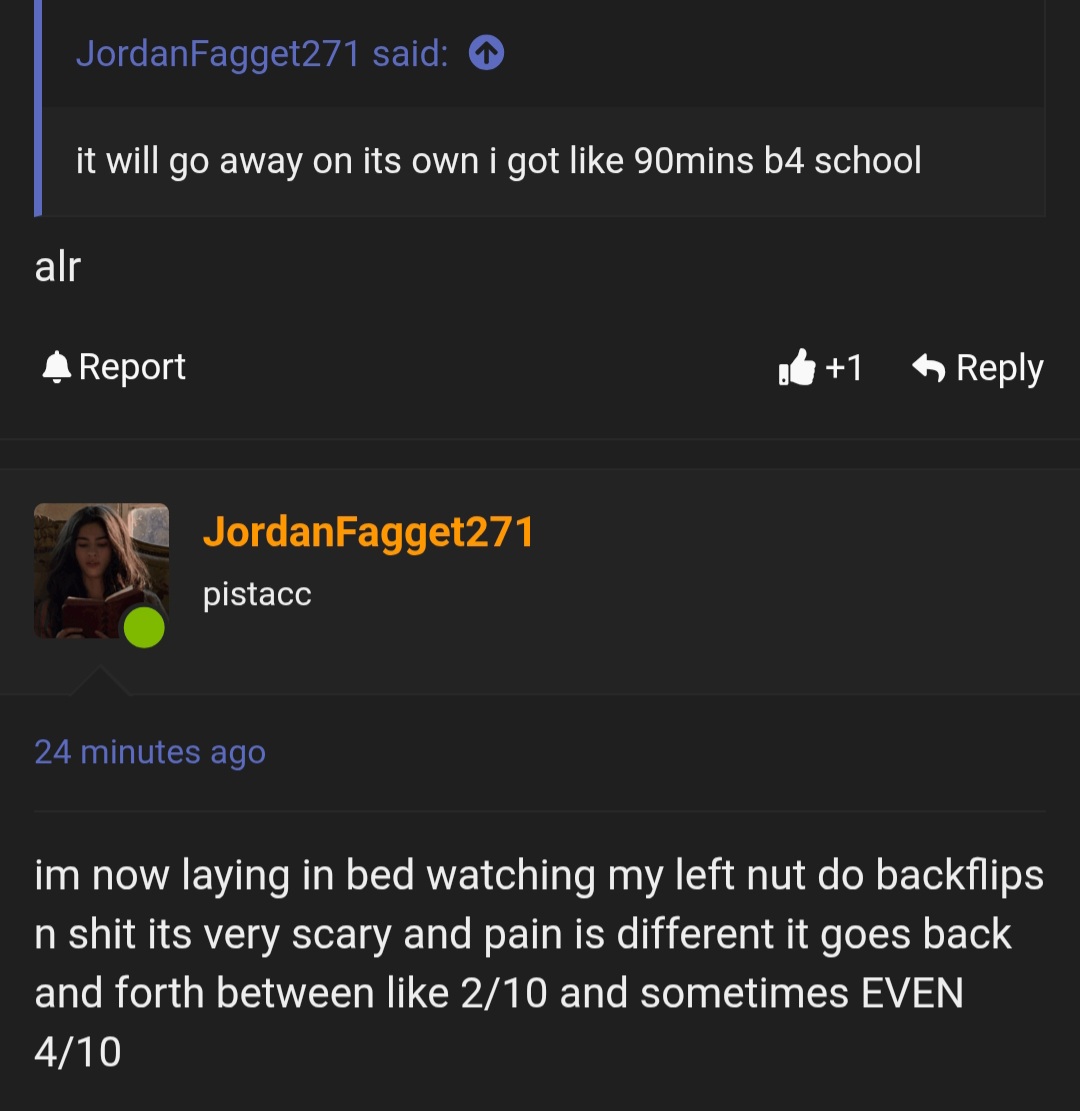Click the green online status dot

[x=144, y=627]
